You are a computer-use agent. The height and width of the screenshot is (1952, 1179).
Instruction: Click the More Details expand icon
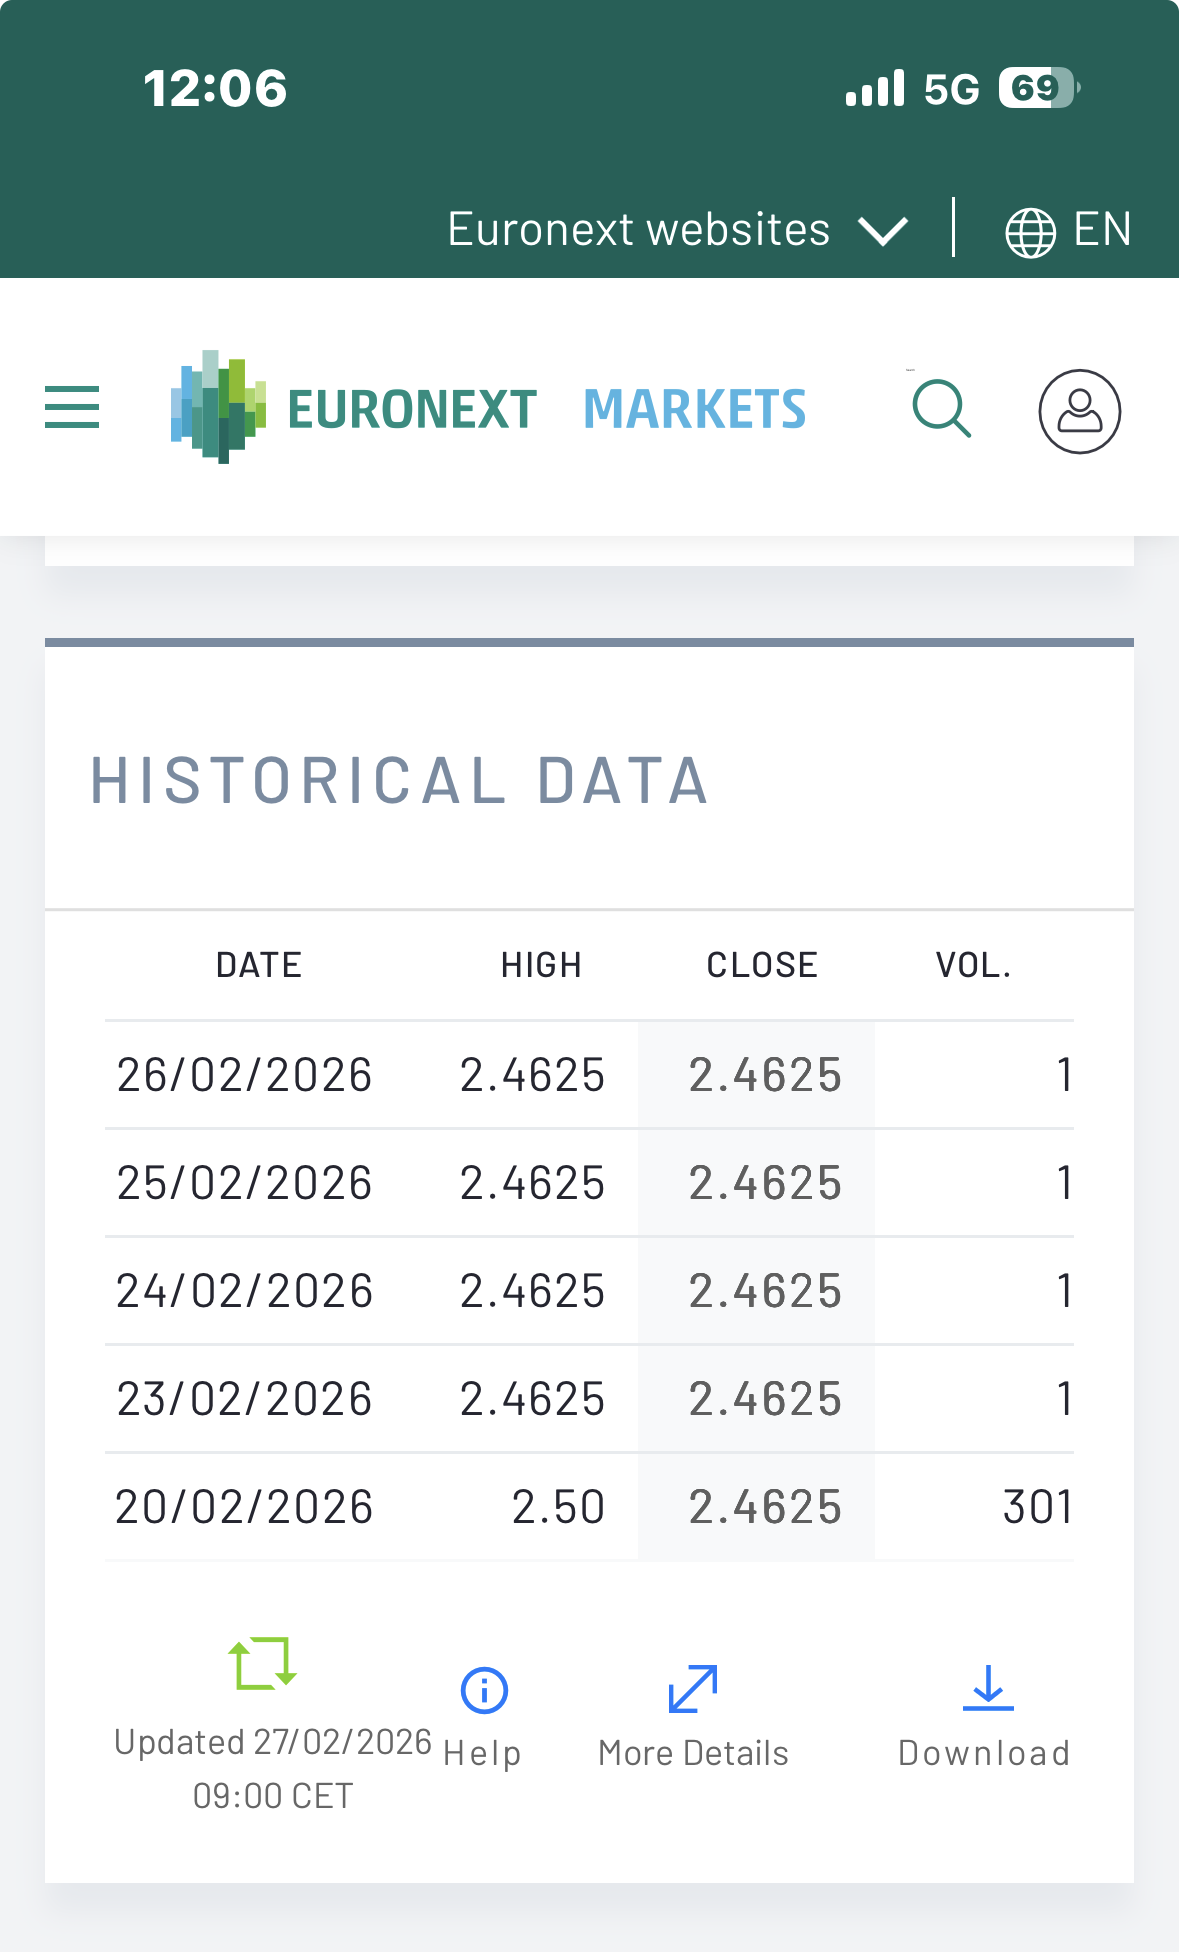(x=693, y=1689)
